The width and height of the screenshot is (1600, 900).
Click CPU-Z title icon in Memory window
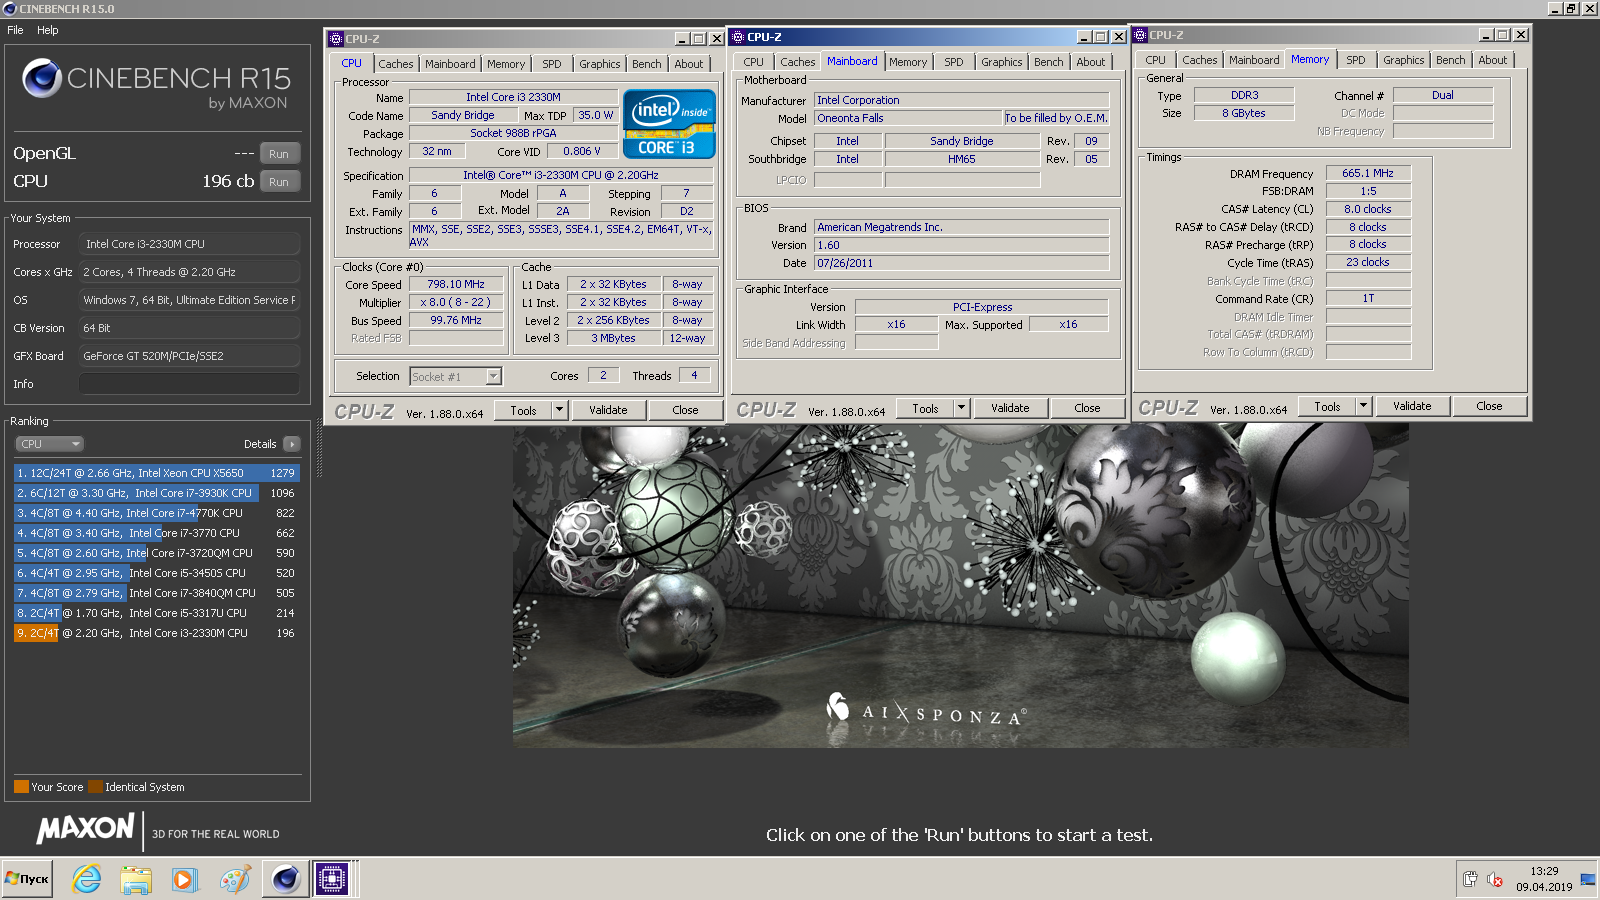1140,35
